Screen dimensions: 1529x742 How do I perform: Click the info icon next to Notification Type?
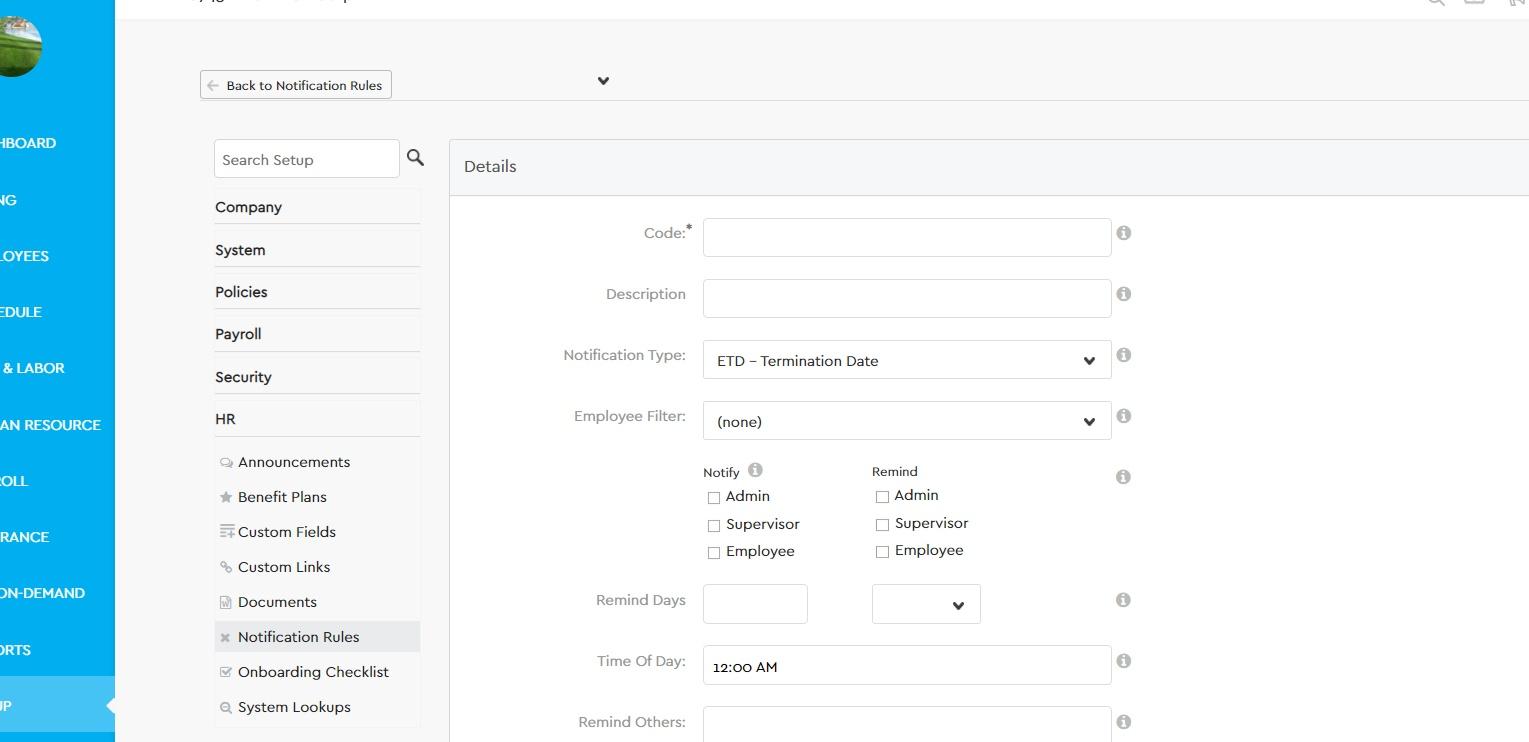coord(1123,355)
